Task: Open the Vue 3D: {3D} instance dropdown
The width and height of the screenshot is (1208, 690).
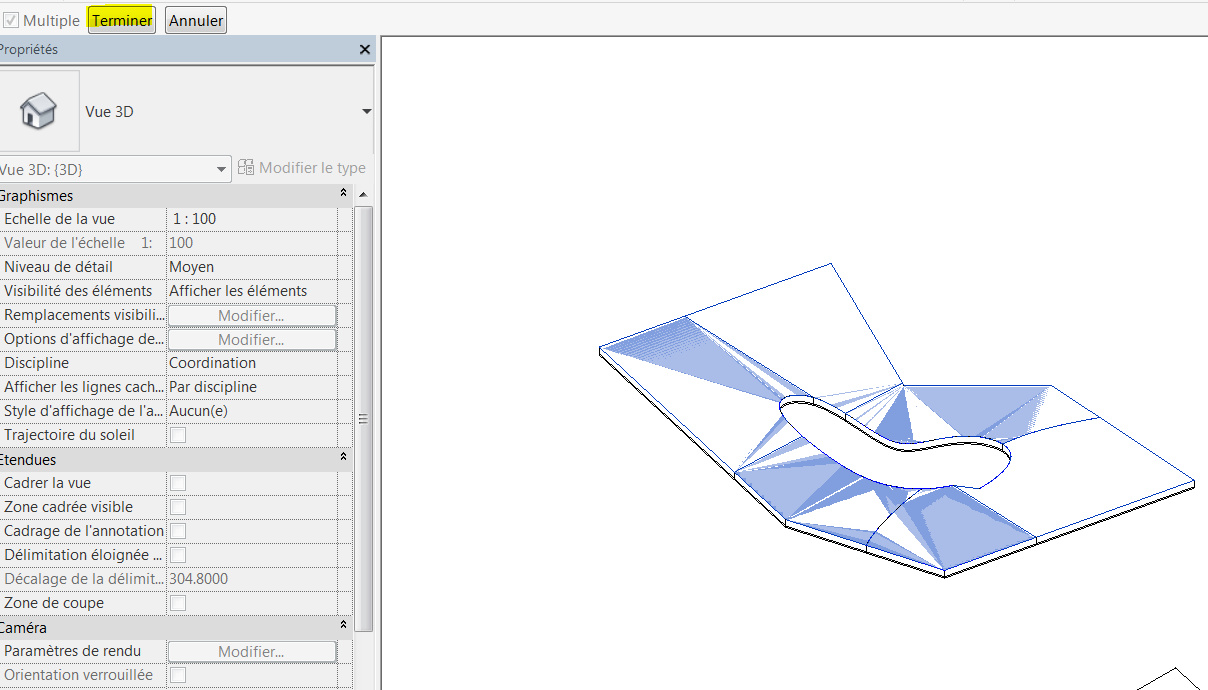Action: (221, 169)
